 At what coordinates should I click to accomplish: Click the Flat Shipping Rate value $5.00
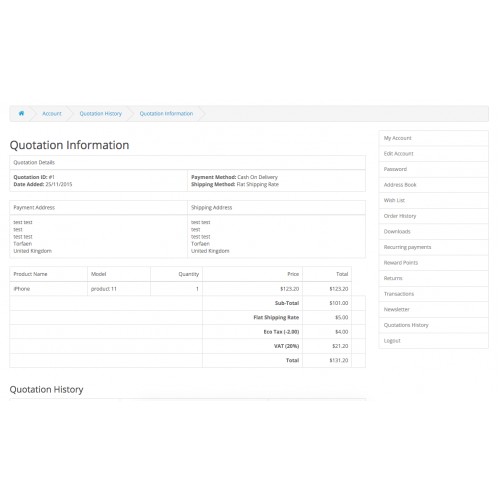[342, 317]
